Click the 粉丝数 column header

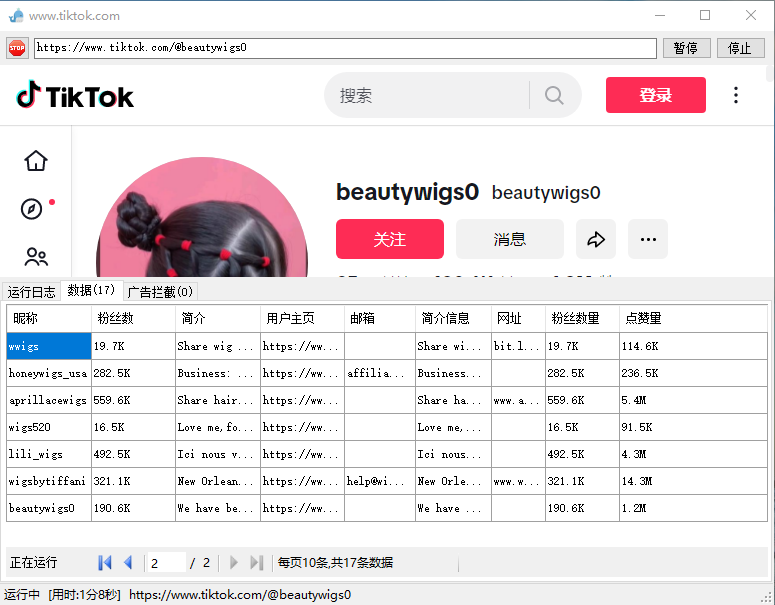[133, 318]
